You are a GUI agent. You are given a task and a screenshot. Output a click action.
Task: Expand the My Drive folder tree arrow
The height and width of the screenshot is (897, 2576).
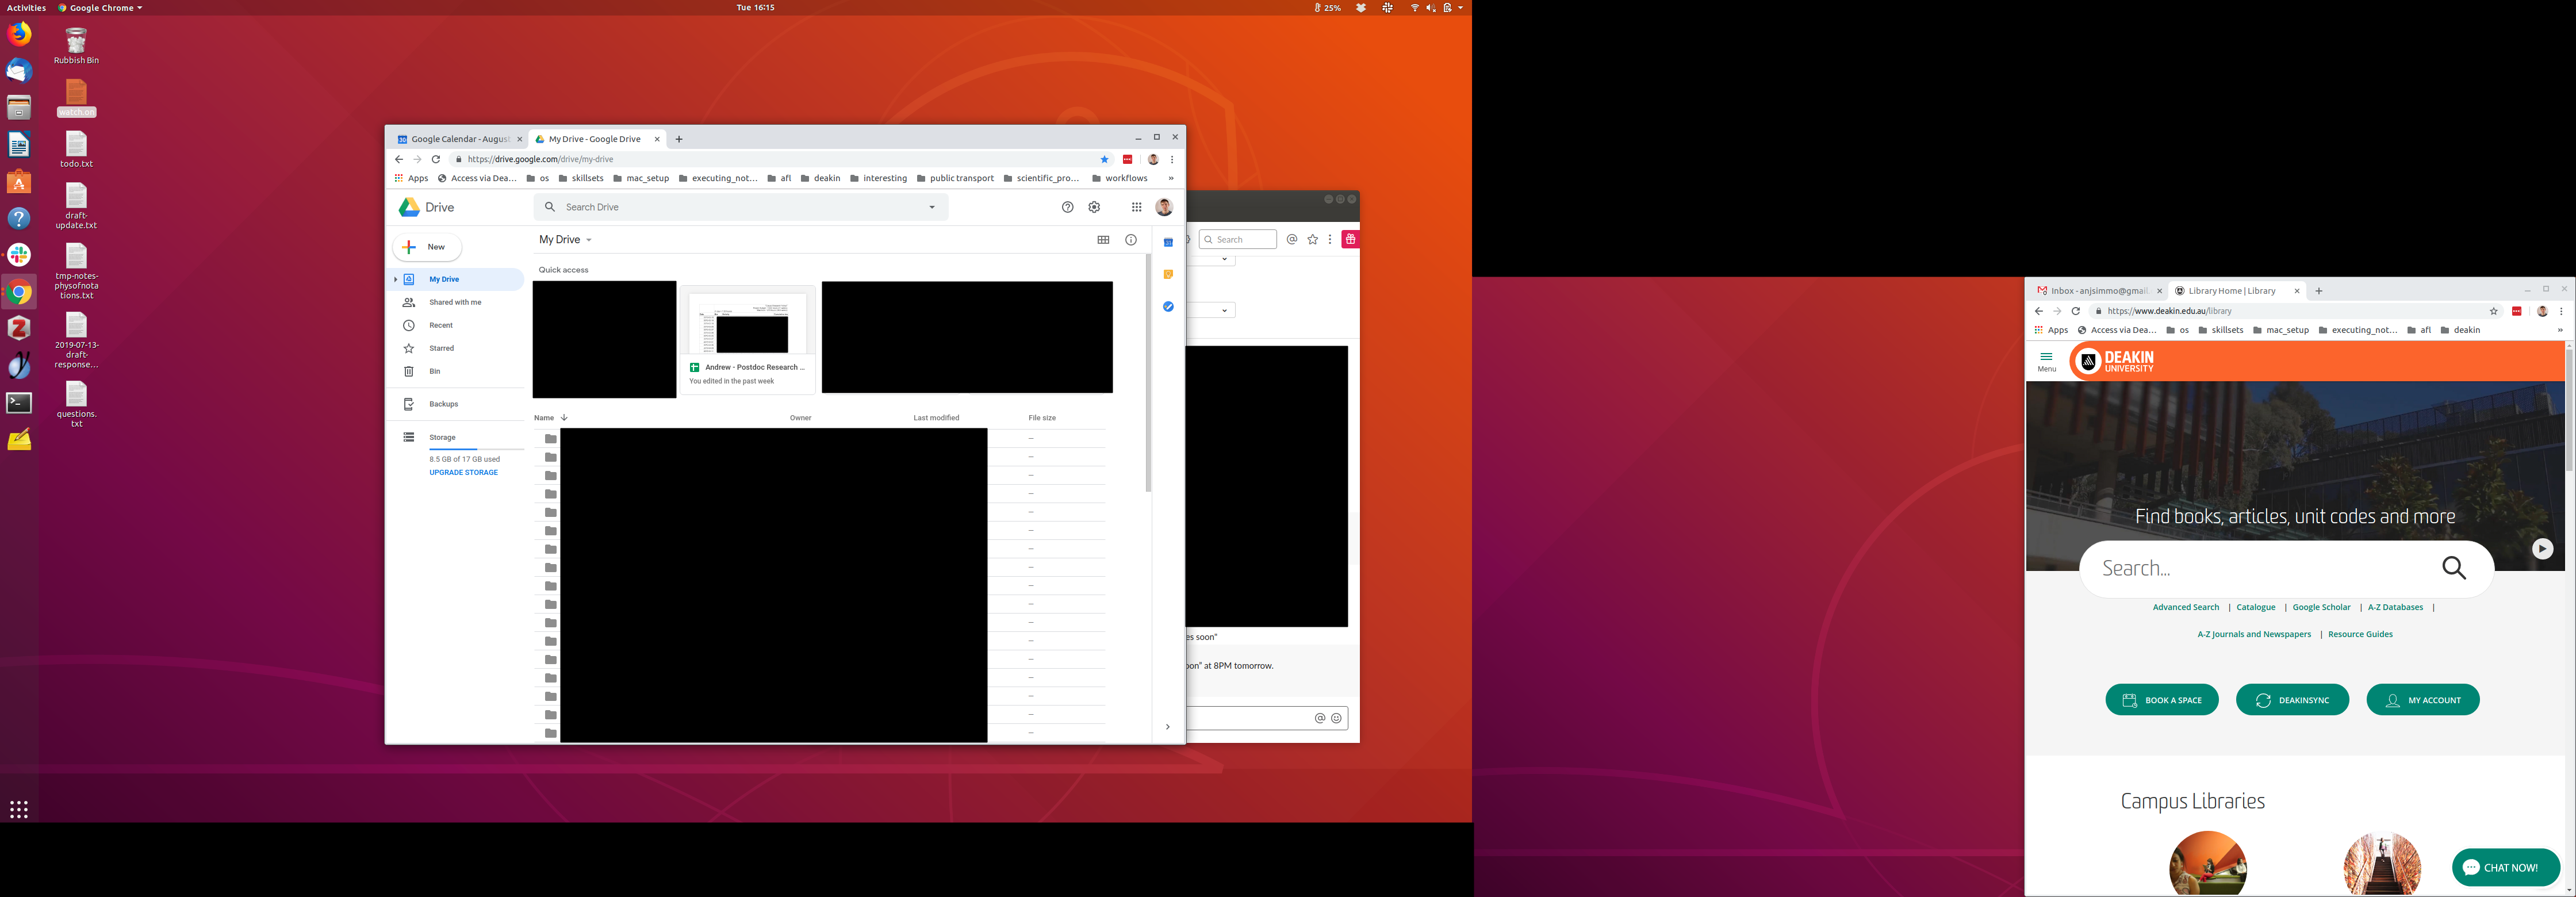(x=396, y=279)
